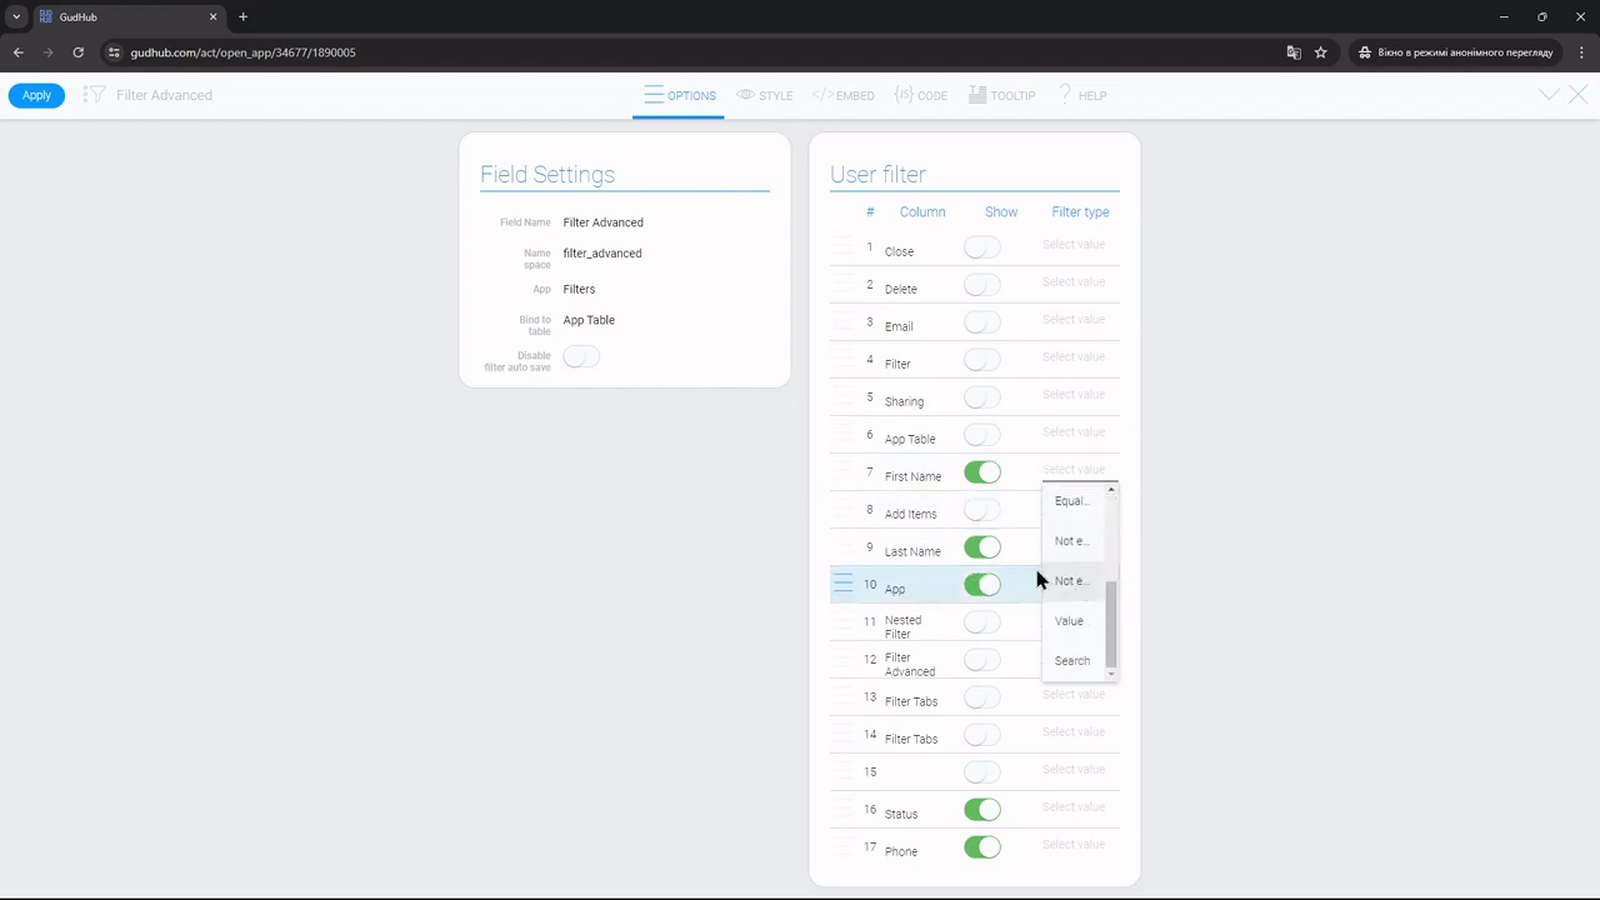This screenshot has width=1600, height=900.
Task: Turn off Show toggle for Status
Action: pyautogui.click(x=982, y=809)
